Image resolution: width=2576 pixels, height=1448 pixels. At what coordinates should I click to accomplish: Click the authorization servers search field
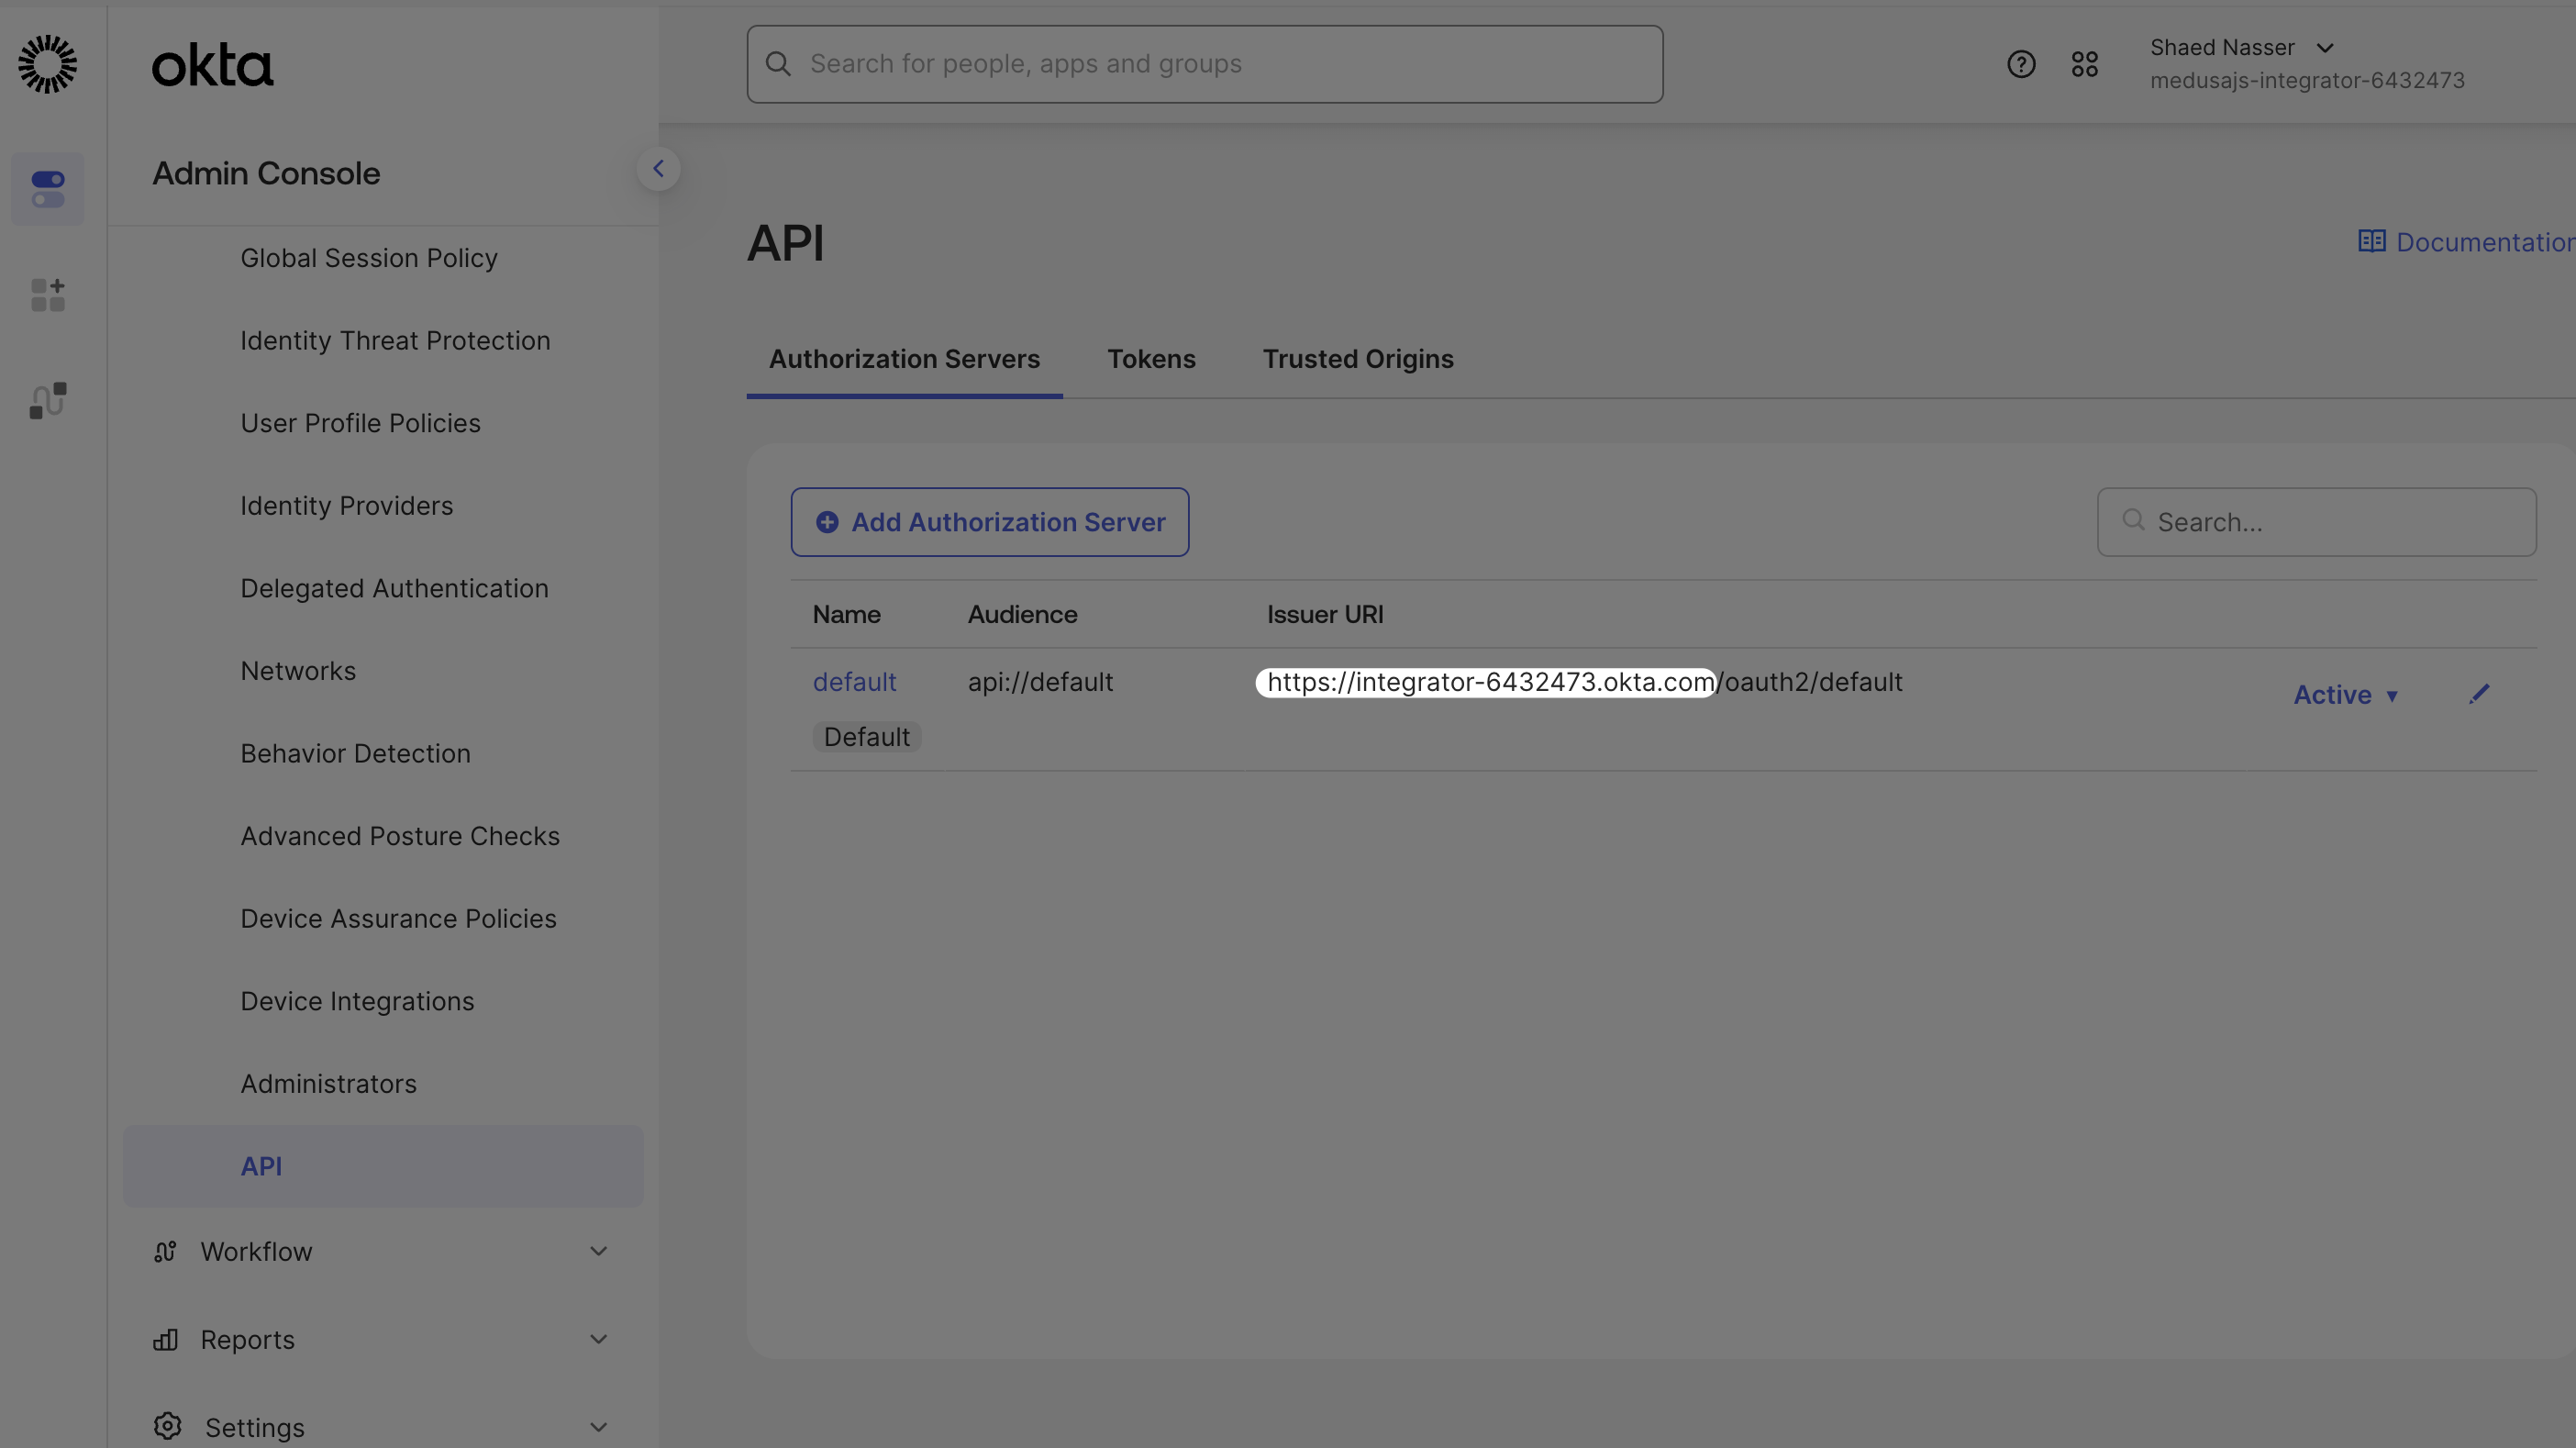click(2316, 521)
